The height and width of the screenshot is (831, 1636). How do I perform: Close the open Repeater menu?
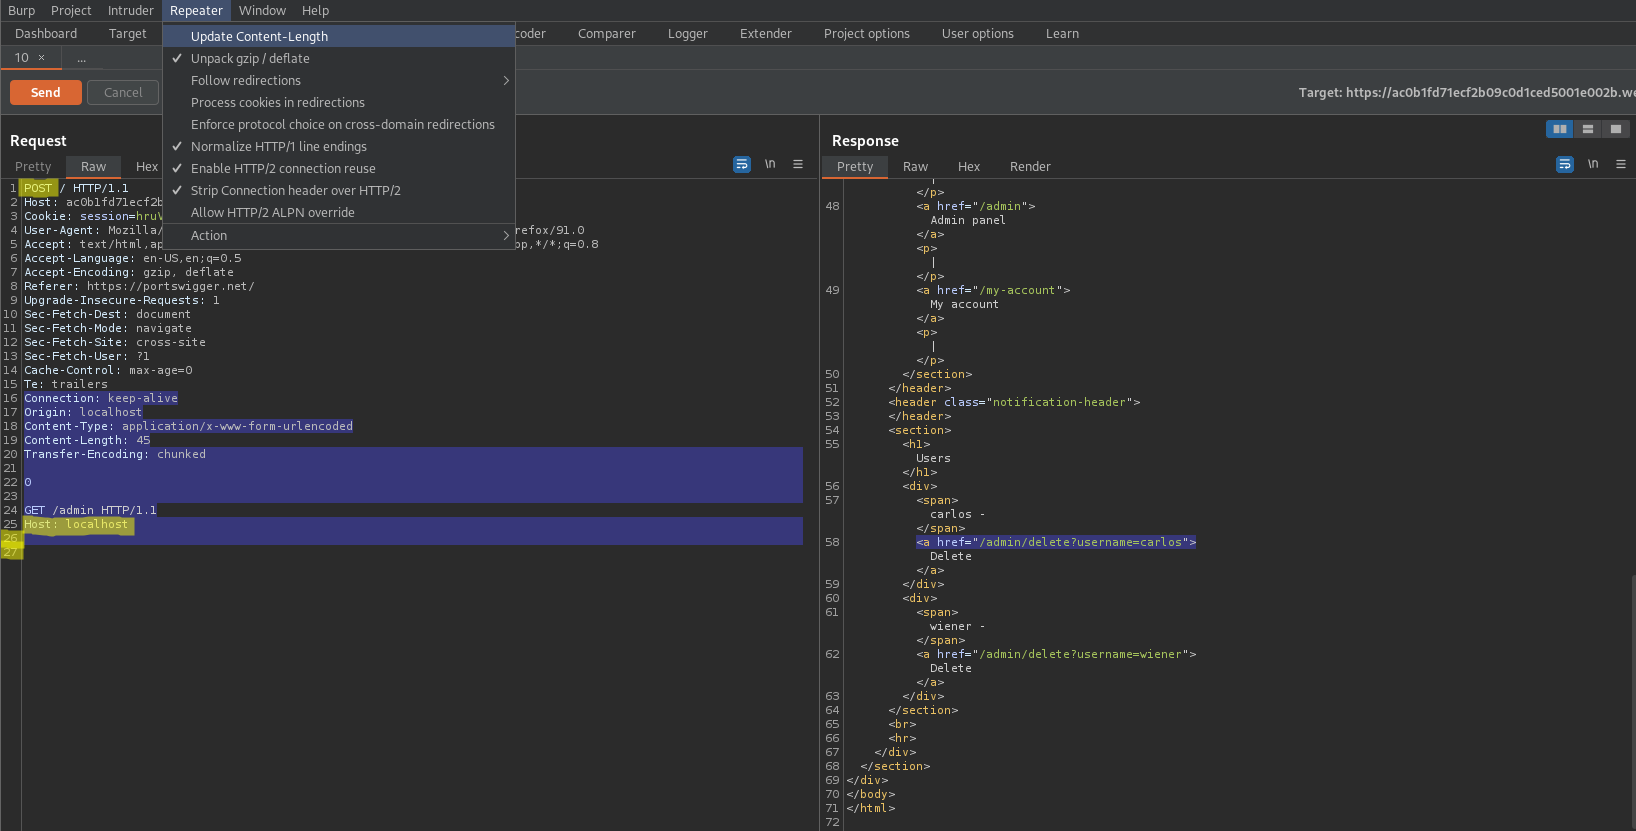(196, 10)
